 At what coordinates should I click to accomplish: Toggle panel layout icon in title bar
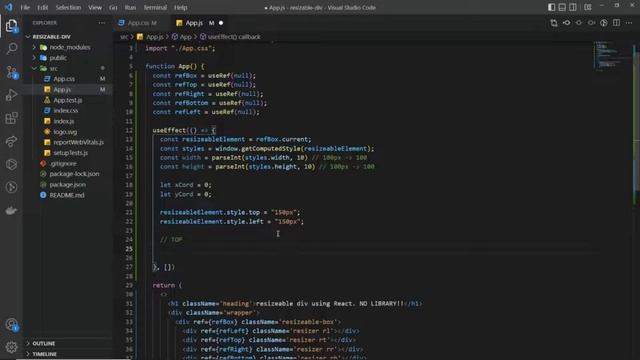coord(562,7)
